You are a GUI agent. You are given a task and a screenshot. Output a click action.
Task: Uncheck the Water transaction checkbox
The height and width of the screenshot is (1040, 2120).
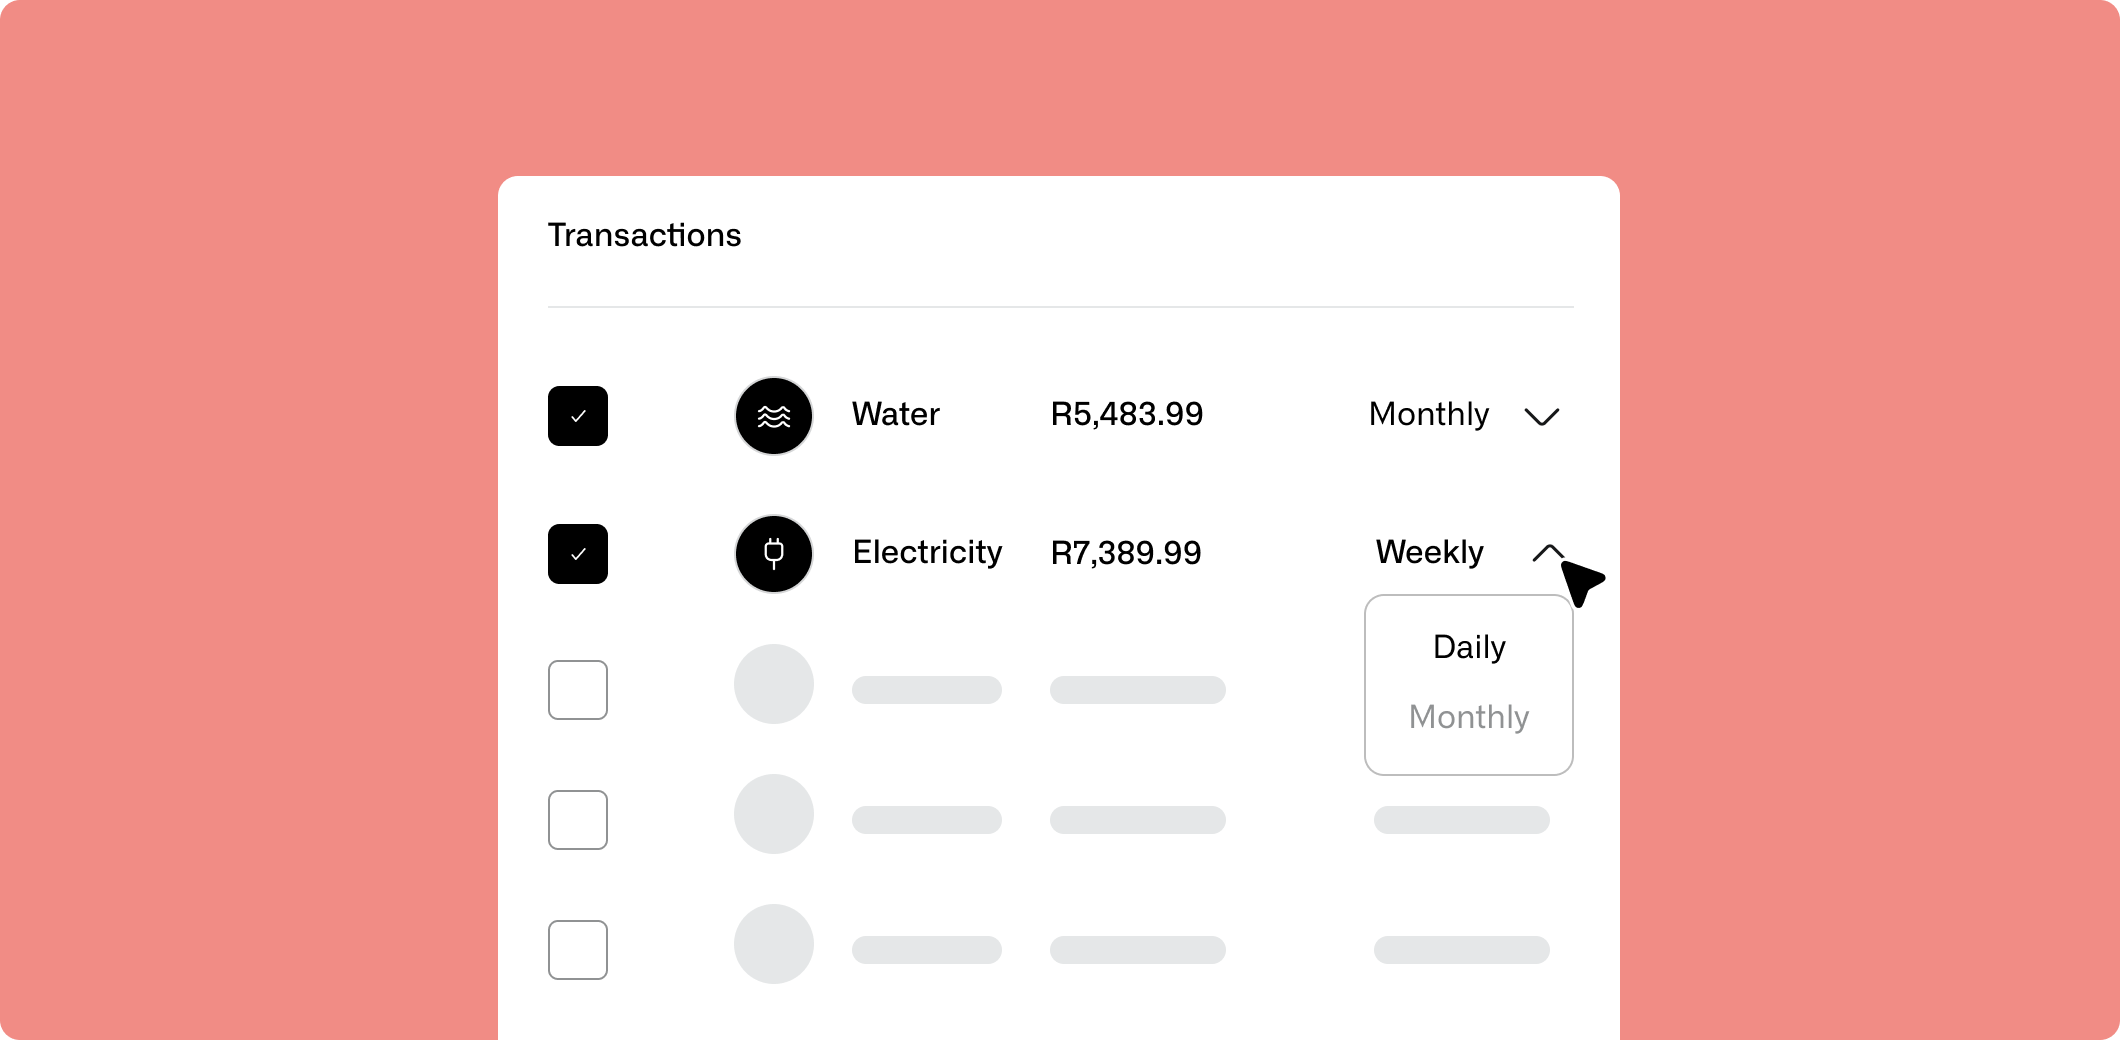point(577,415)
